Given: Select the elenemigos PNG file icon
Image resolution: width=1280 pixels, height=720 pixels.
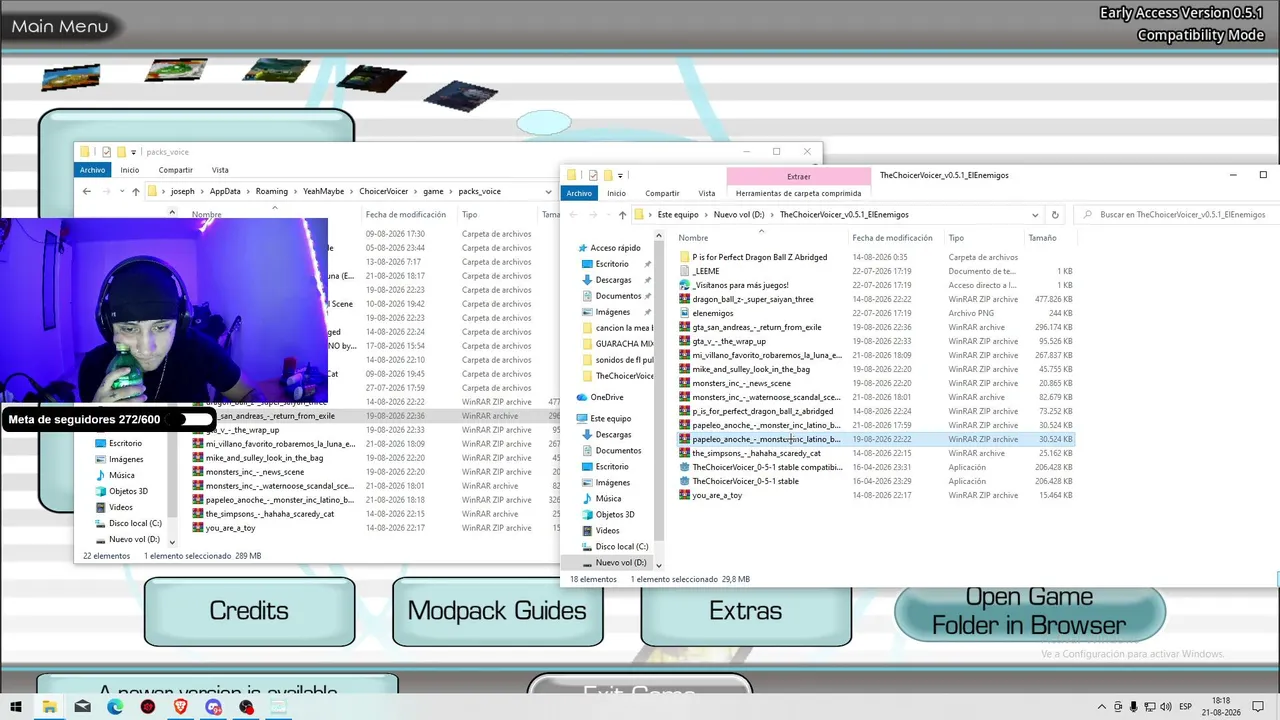Looking at the screenshot, I should 684,313.
